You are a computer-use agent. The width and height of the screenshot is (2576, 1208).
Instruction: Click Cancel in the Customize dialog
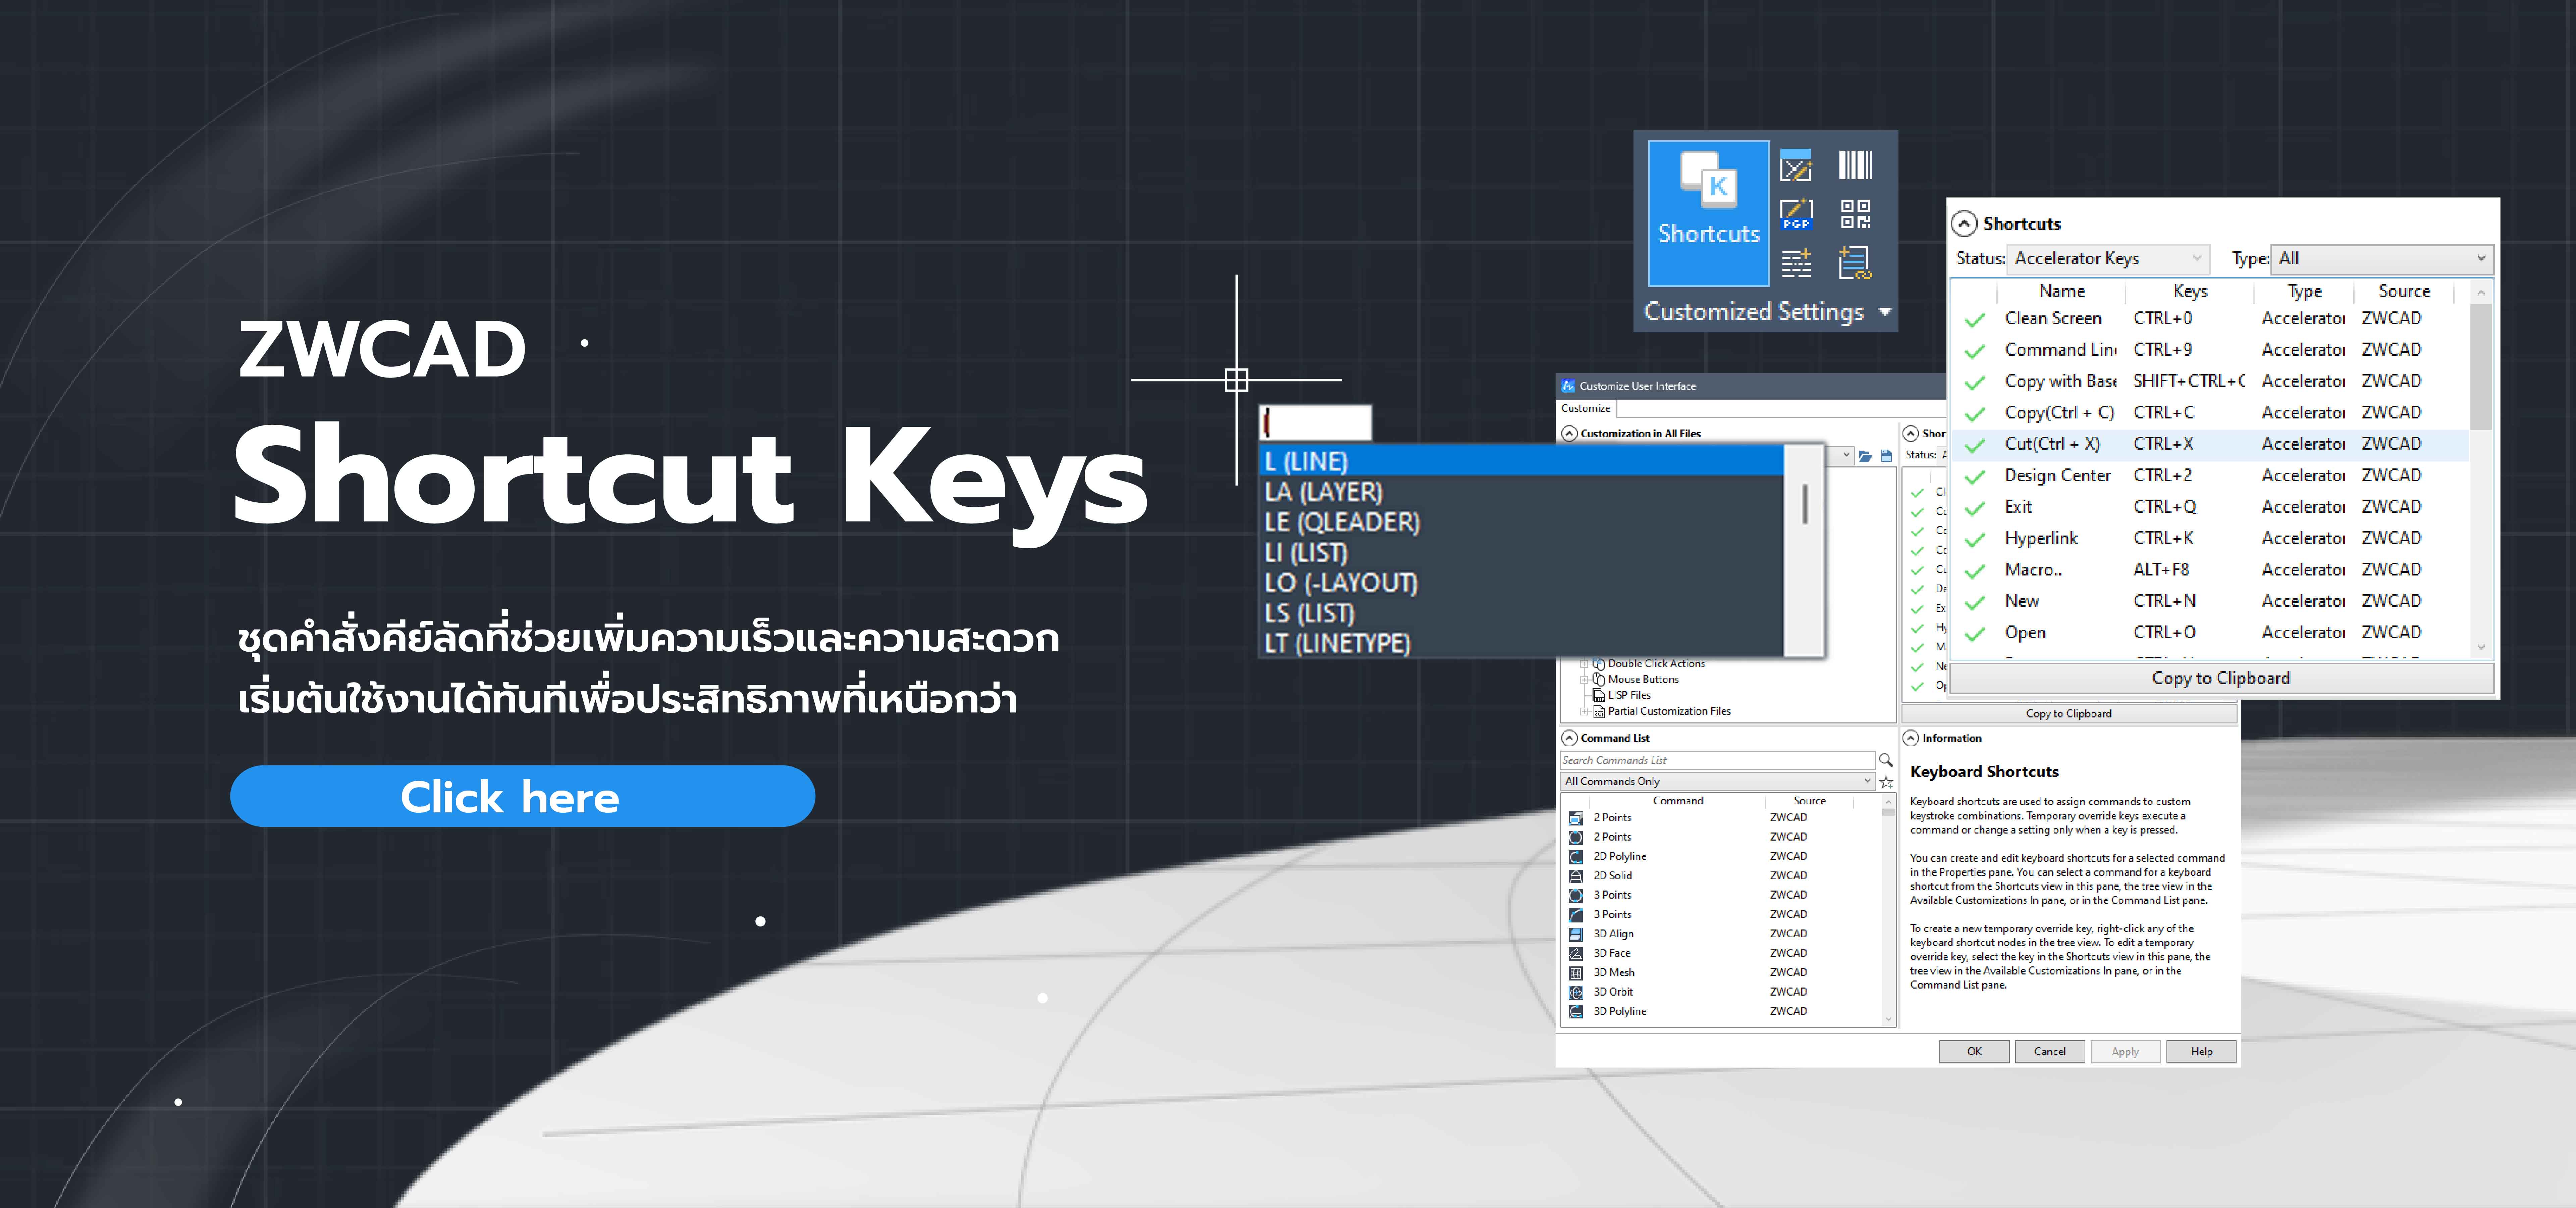click(x=2050, y=1052)
